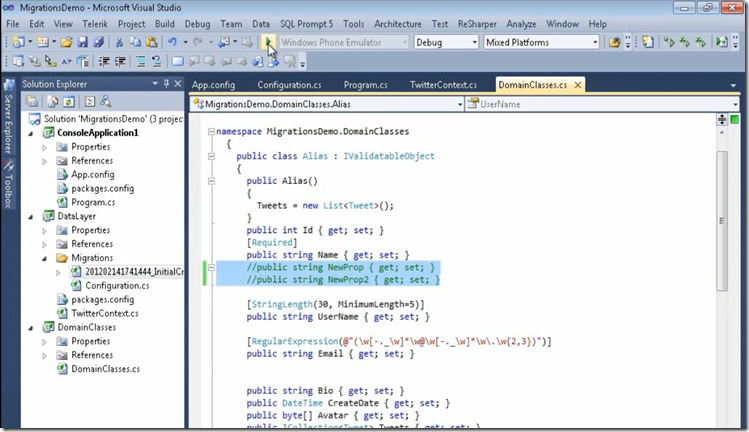Collapse the Alias class outlining region
Screen dimensions: 749x432
coord(211,156)
